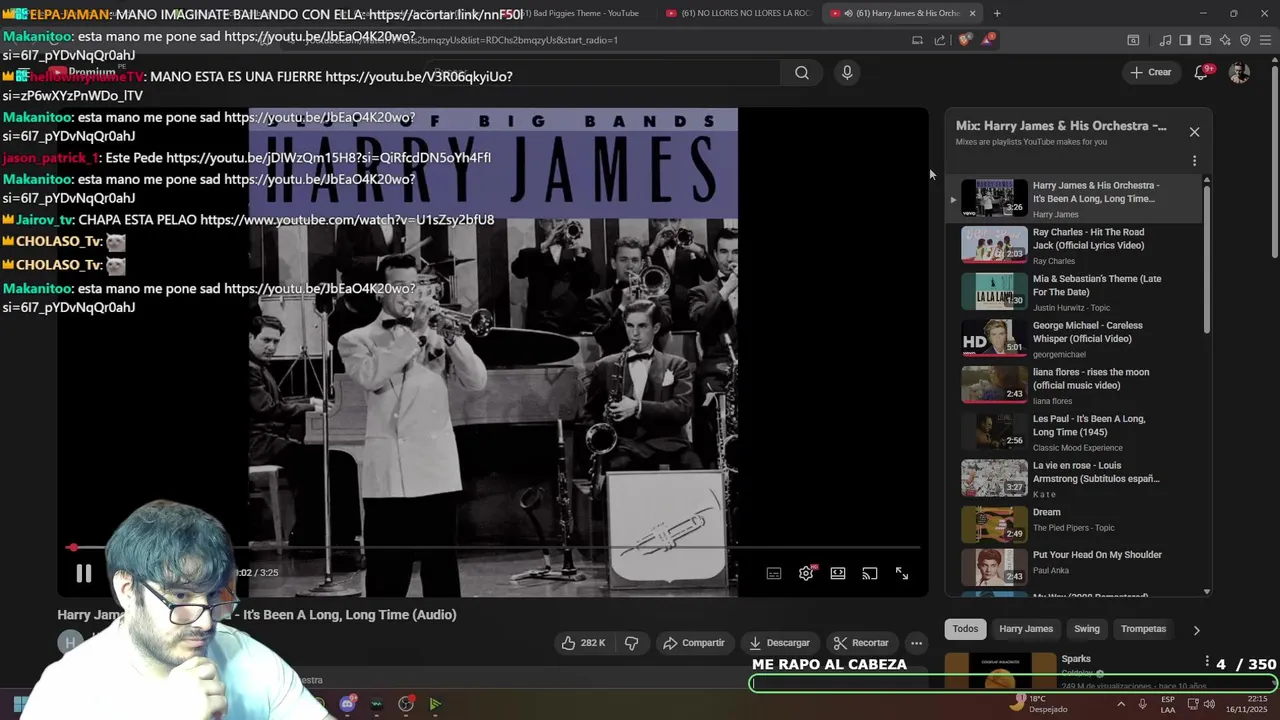Open the Brave Rewards triangle icon

[988, 40]
